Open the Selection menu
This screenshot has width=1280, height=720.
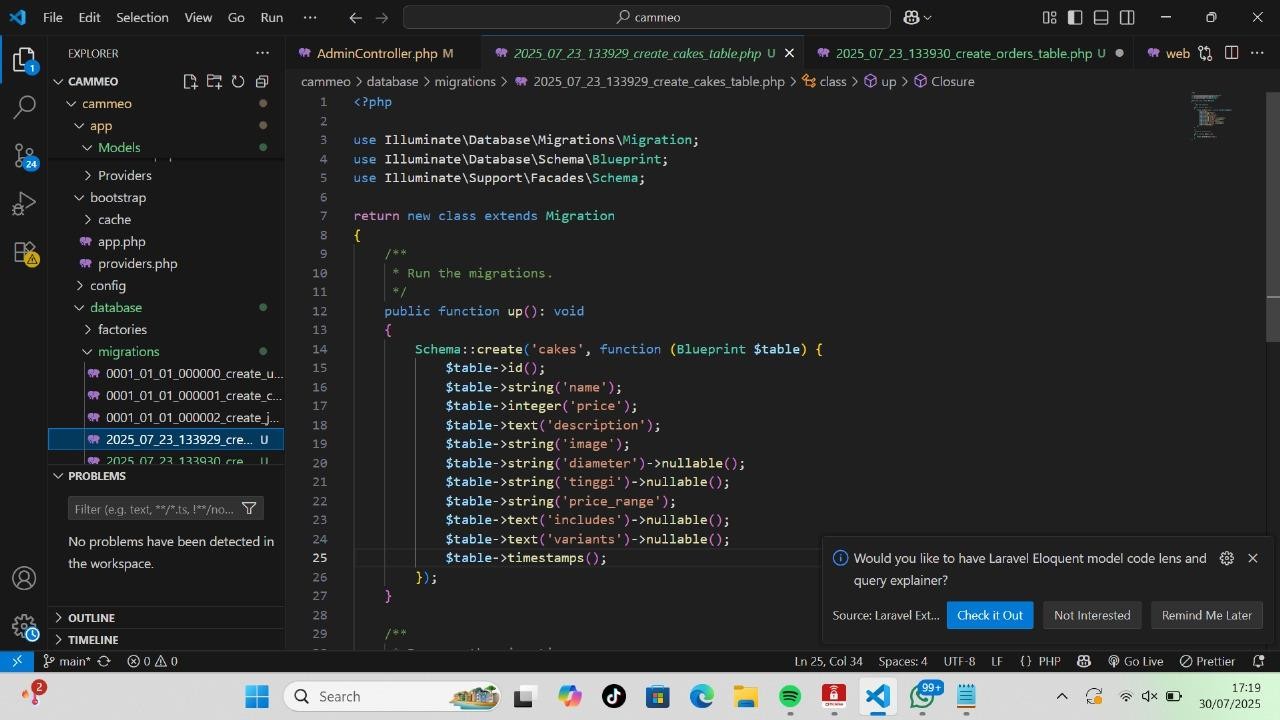142,17
